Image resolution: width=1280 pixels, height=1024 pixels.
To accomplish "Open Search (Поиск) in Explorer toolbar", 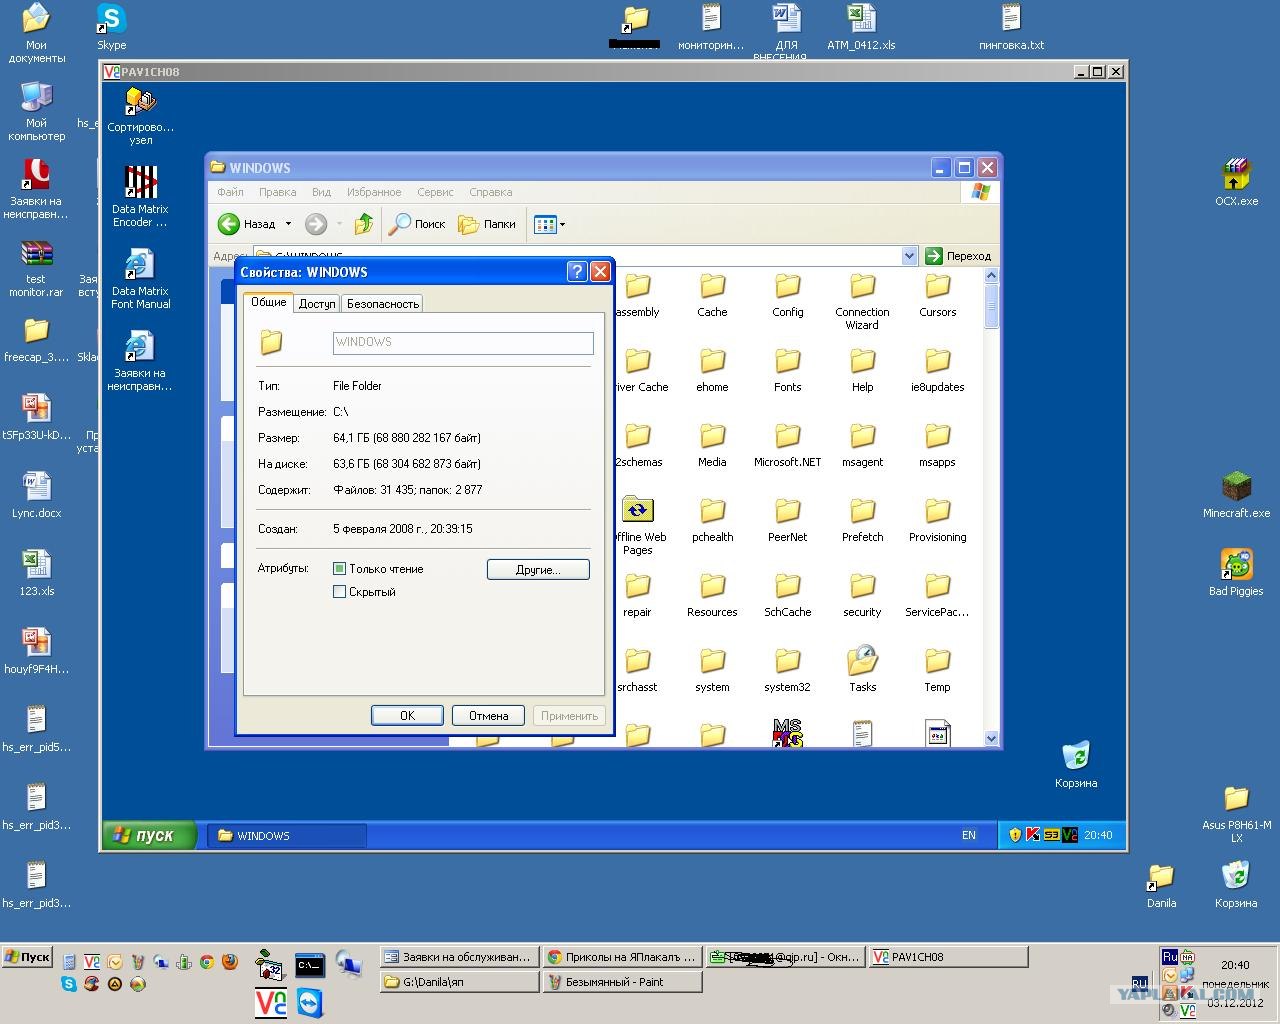I will tap(417, 224).
